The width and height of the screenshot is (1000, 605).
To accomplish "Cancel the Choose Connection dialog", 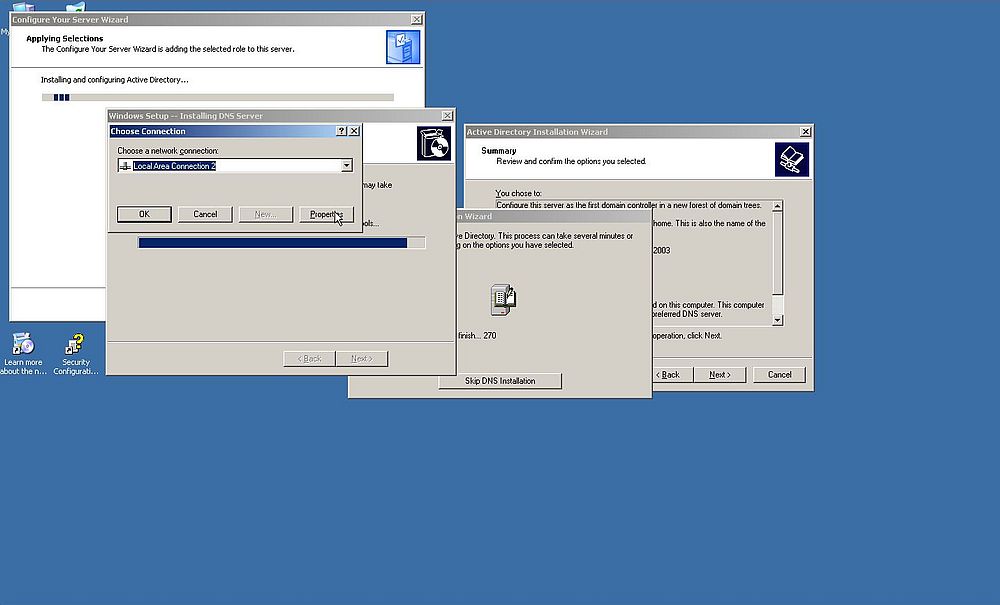I will tap(205, 214).
